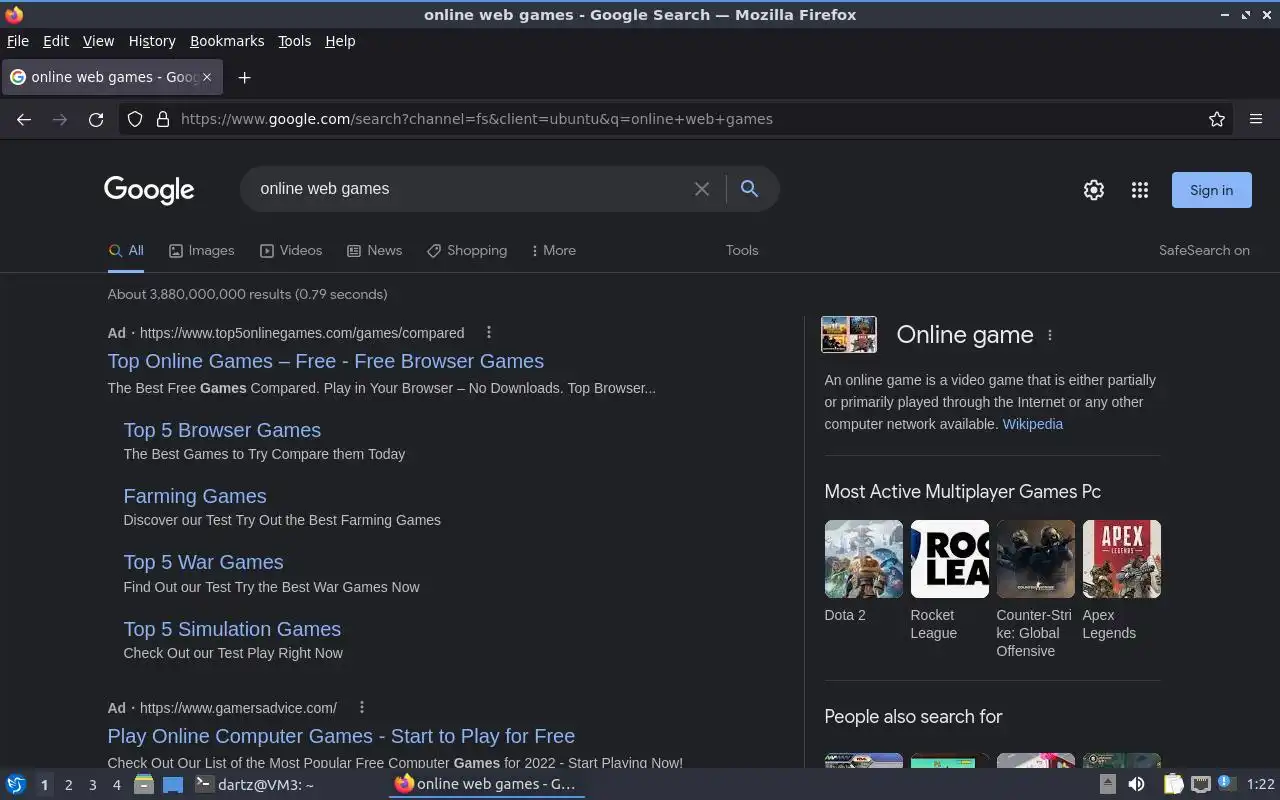The width and height of the screenshot is (1280, 800).
Task: Close the online web games tab
Action: (x=207, y=77)
